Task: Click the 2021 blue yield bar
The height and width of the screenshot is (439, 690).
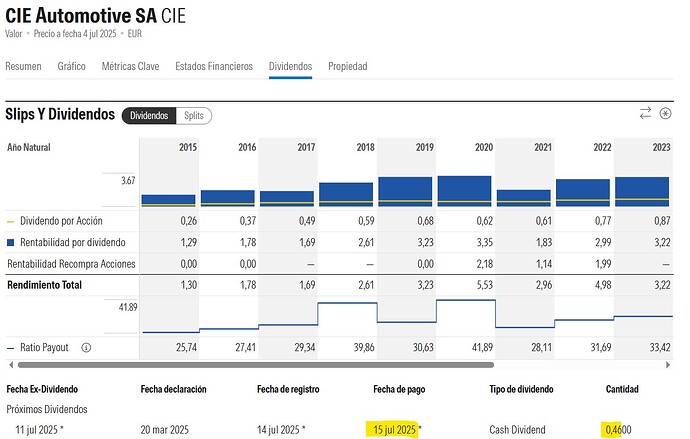Action: pos(524,198)
